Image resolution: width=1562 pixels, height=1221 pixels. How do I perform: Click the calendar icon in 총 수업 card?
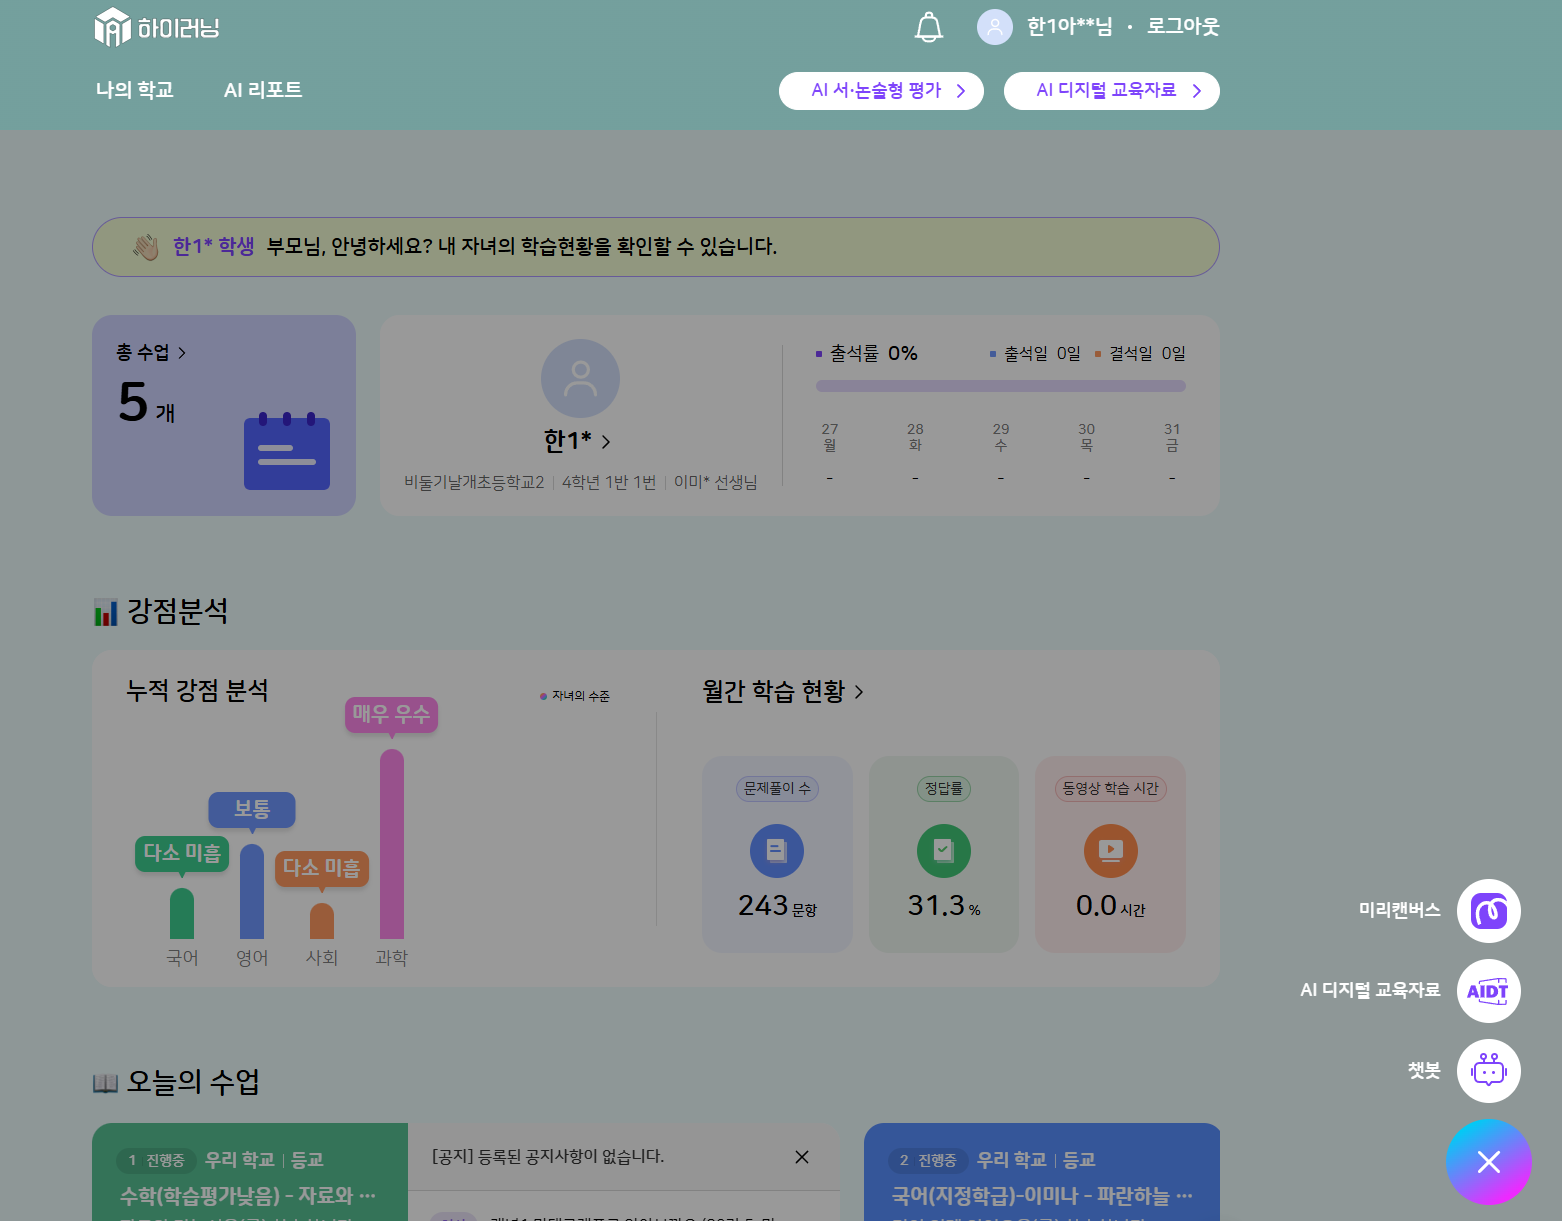pos(287,452)
